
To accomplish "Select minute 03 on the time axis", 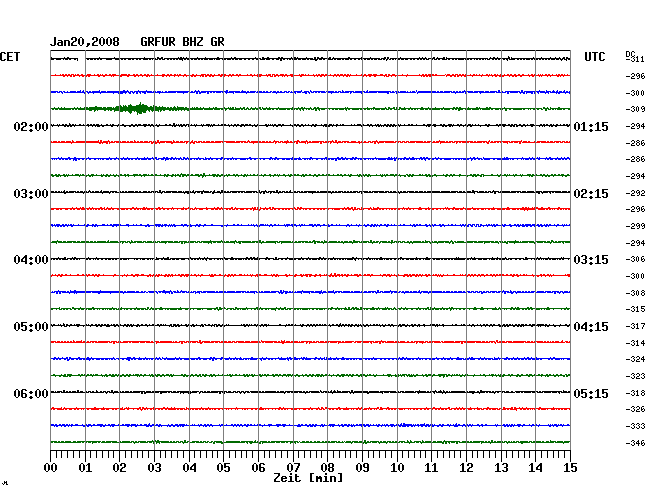I will click(x=155, y=467).
